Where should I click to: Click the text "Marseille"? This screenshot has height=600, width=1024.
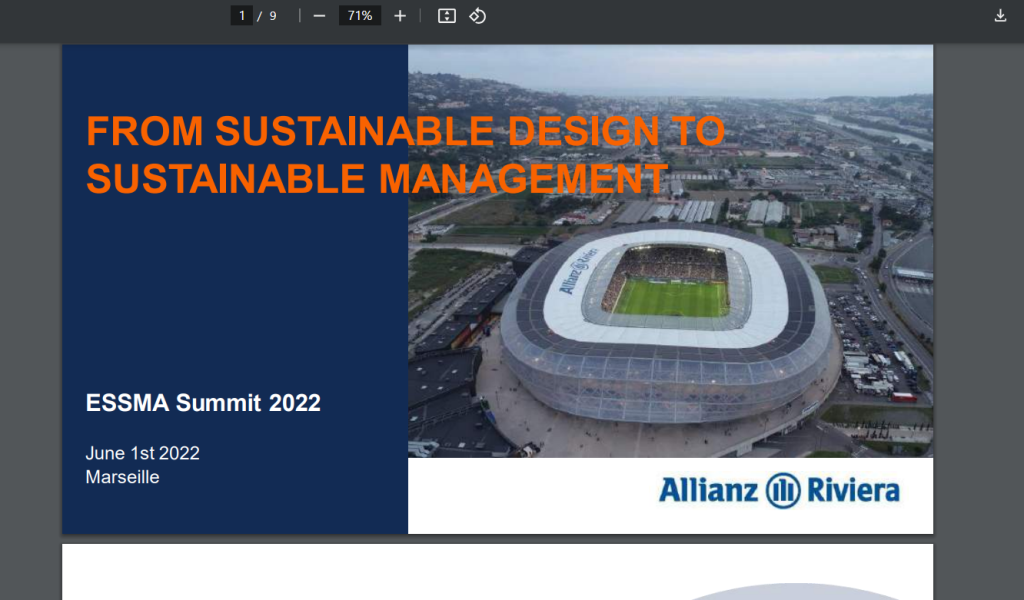(x=122, y=477)
